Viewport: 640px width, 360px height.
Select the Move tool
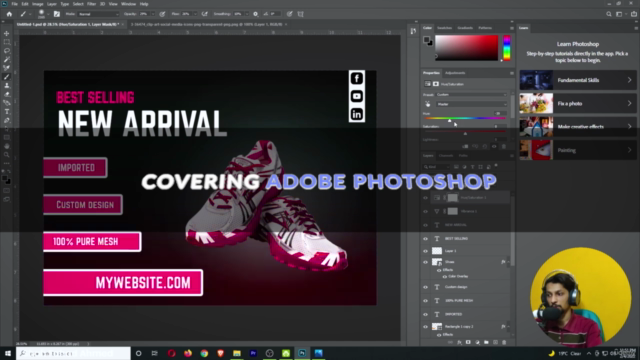(7, 33)
